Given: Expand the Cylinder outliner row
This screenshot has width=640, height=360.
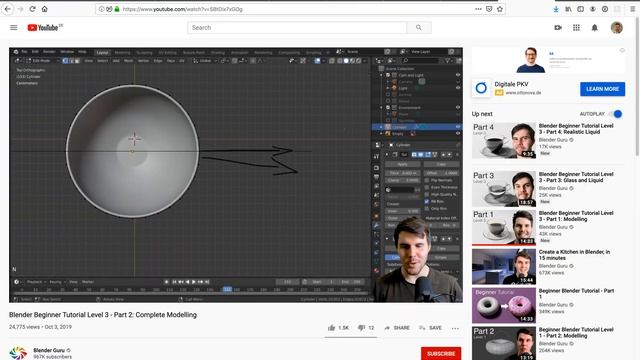Looking at the screenshot, I should click(x=382, y=127).
